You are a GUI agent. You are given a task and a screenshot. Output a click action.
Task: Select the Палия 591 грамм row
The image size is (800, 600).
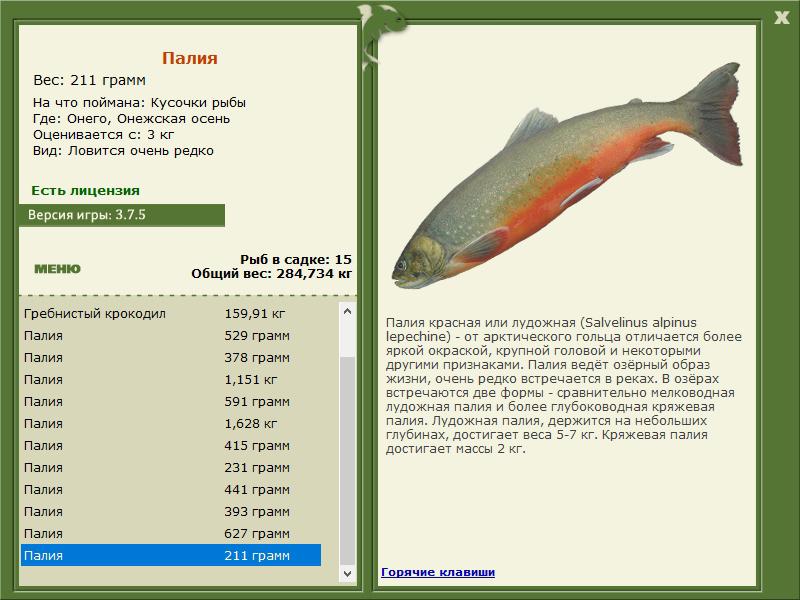click(171, 401)
